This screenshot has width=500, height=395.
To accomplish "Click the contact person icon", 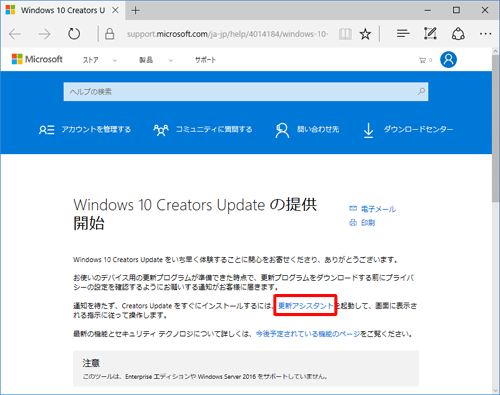I will tap(282, 130).
